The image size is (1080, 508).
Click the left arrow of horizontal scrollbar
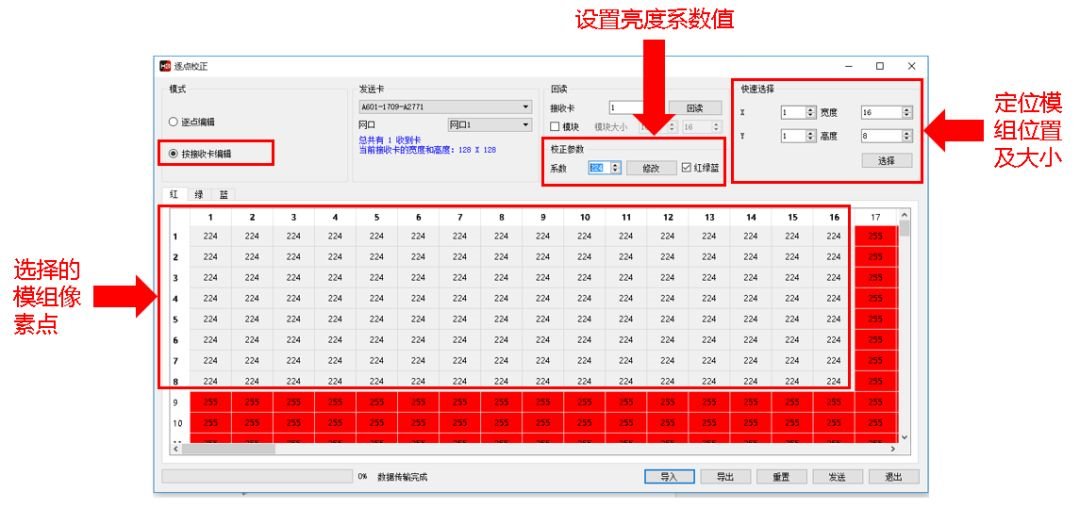(x=175, y=449)
